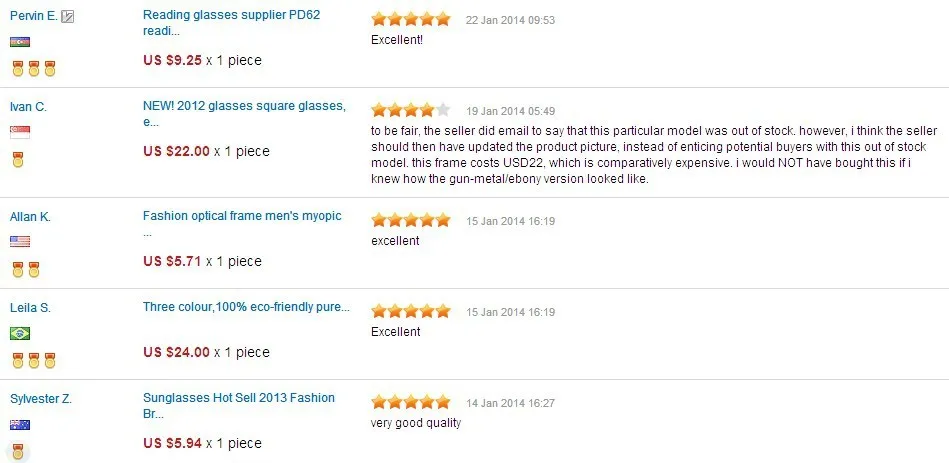Click the medal badges under Leila S.

pyautogui.click(x=33, y=360)
